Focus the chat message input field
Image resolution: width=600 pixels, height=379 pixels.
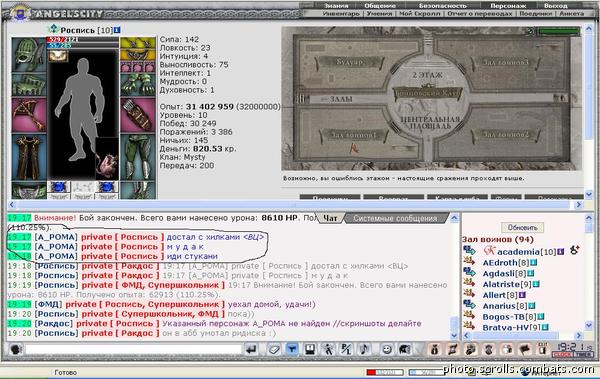tap(133, 349)
